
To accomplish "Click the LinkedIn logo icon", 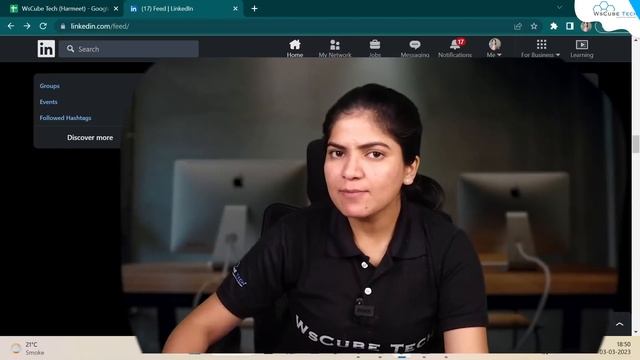I will coord(46,49).
